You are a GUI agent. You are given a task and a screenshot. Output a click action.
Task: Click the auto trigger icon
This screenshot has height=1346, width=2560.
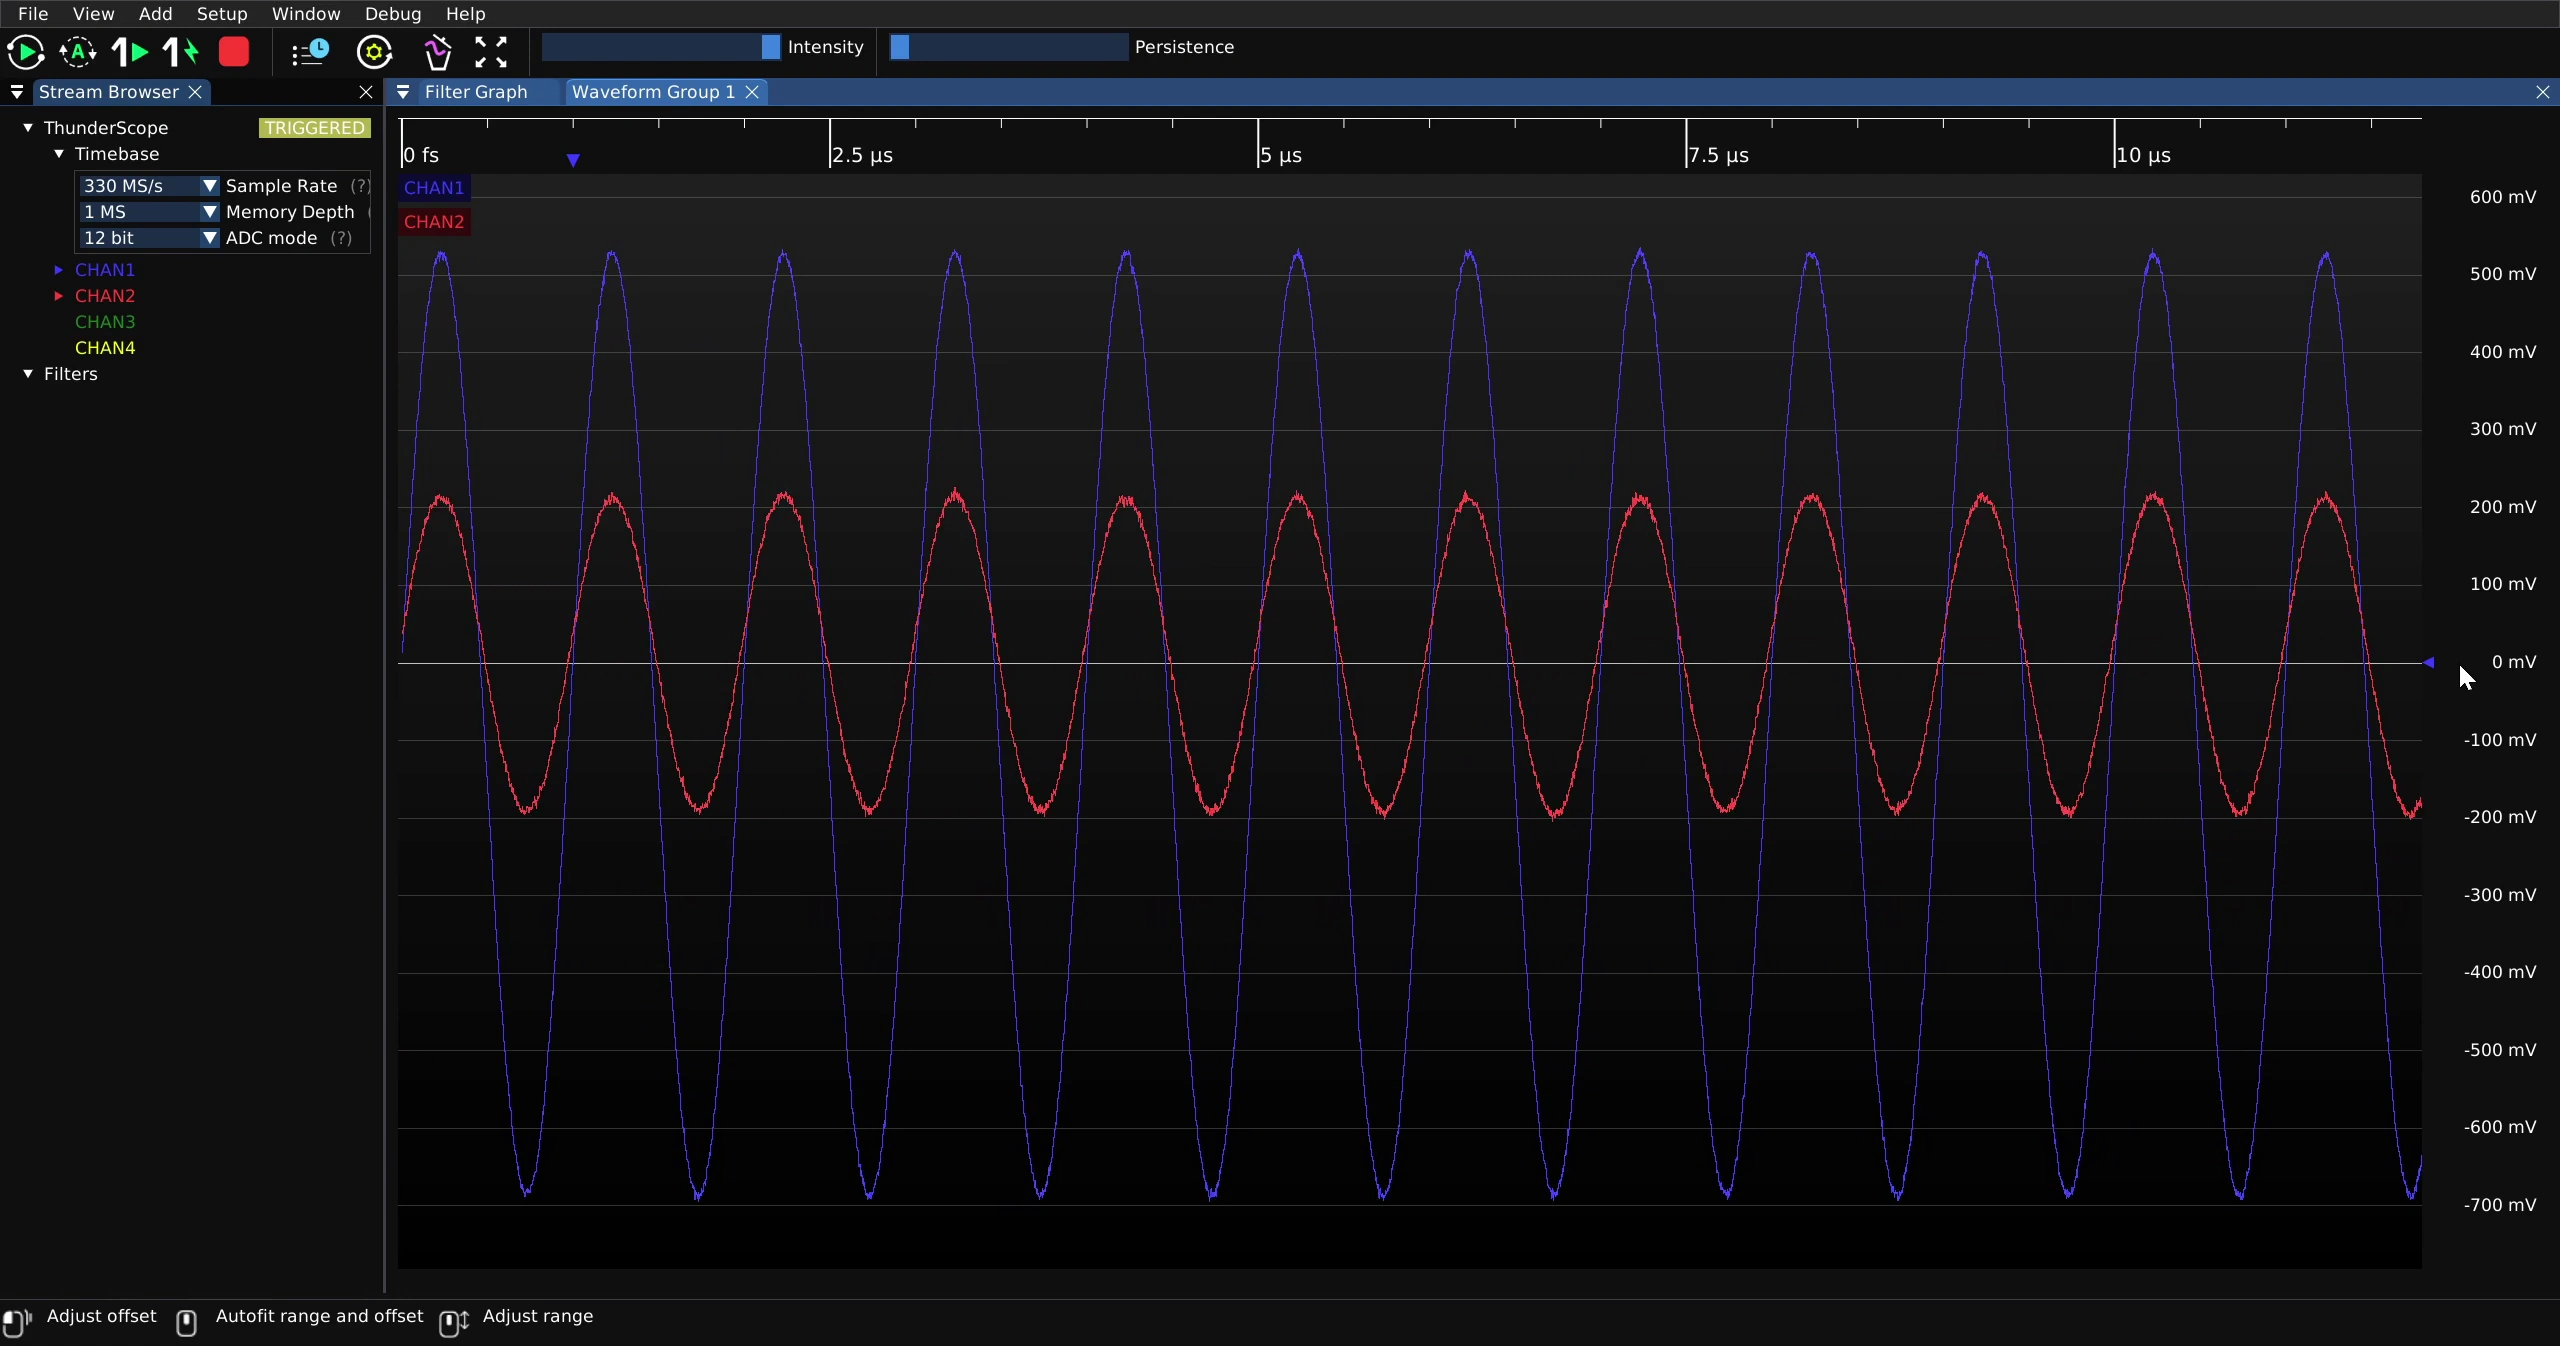coord(78,52)
